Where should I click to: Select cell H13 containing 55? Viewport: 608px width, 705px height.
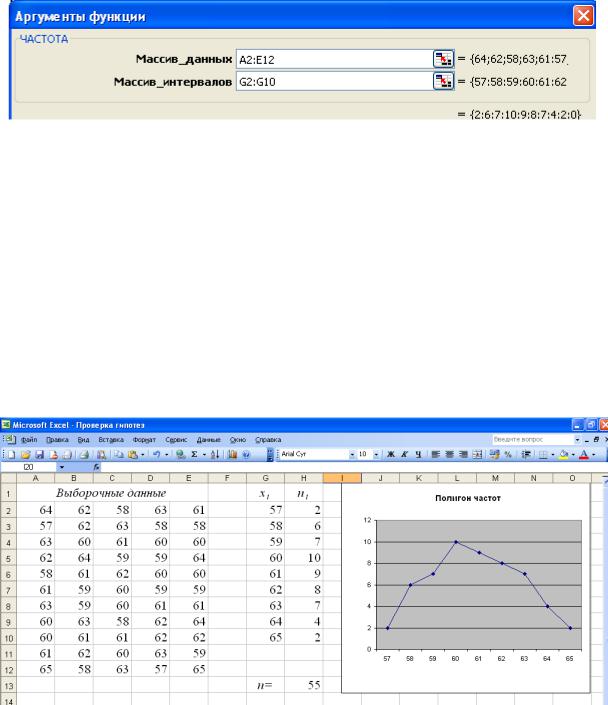click(x=304, y=685)
